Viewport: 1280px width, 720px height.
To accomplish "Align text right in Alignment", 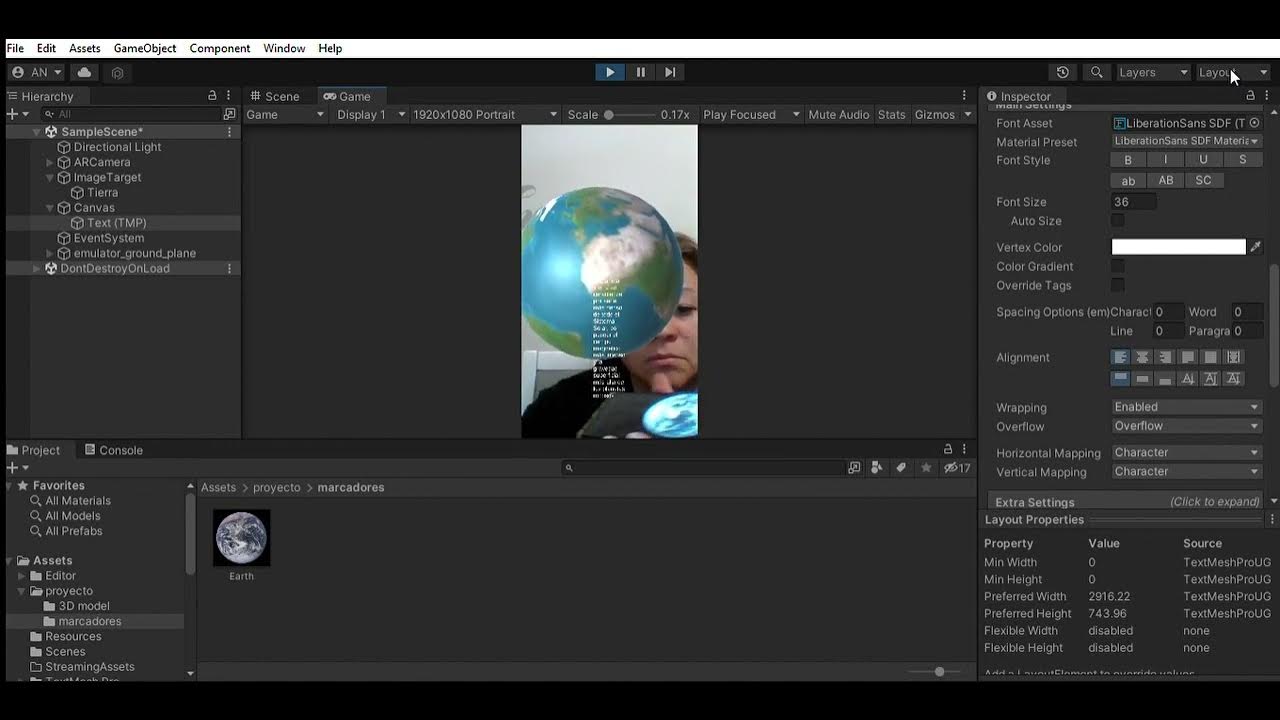I will point(1165,357).
